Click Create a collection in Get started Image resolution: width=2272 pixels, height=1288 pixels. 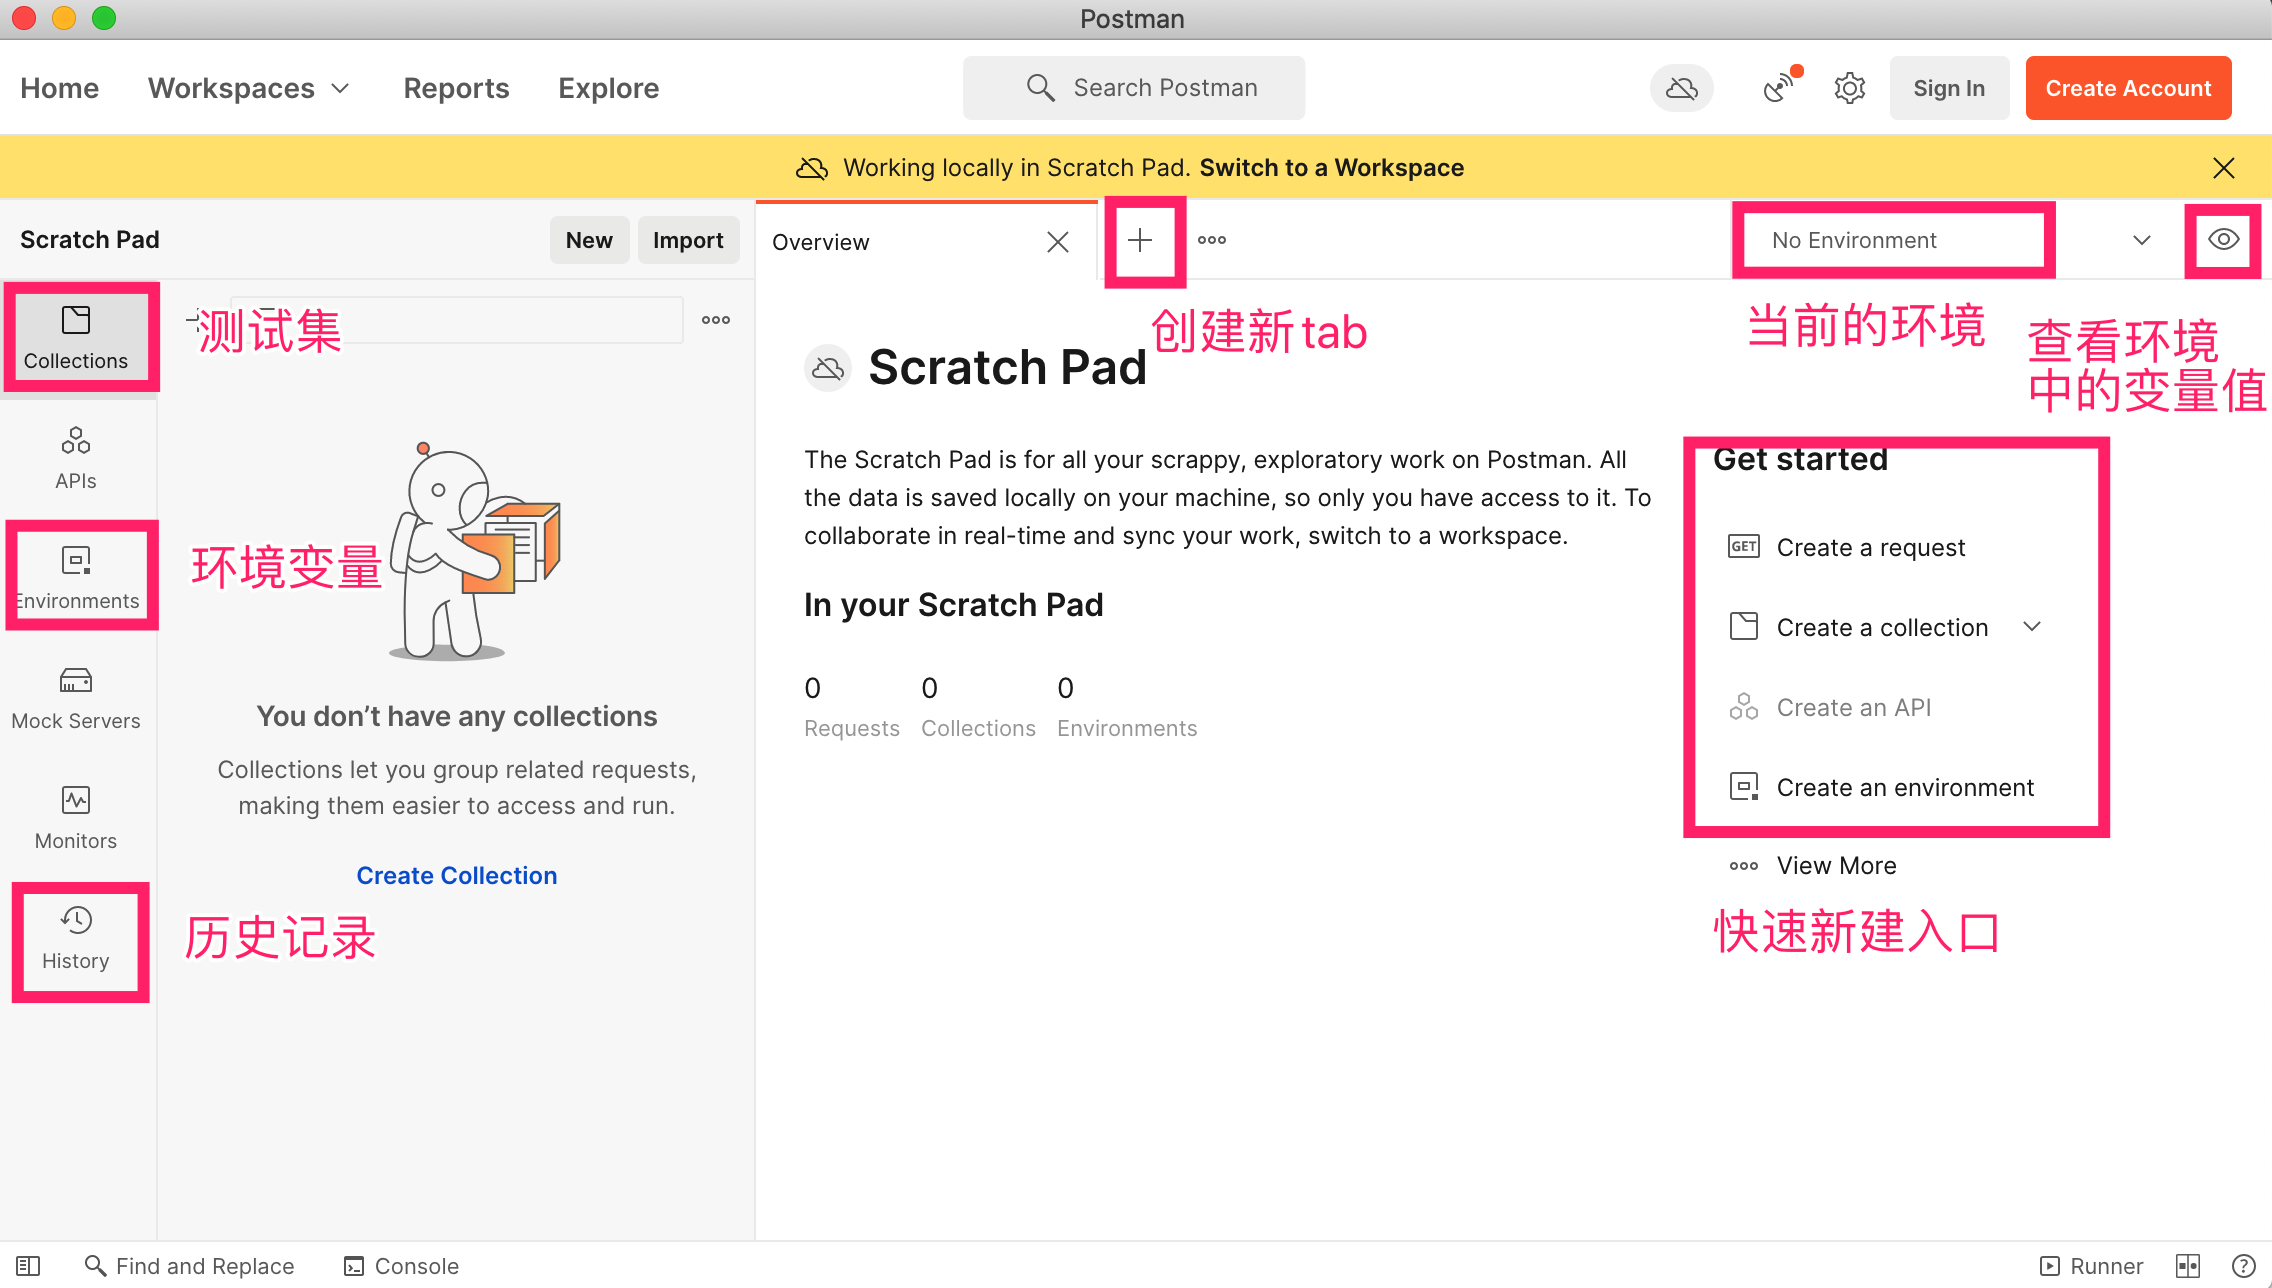[1882, 627]
